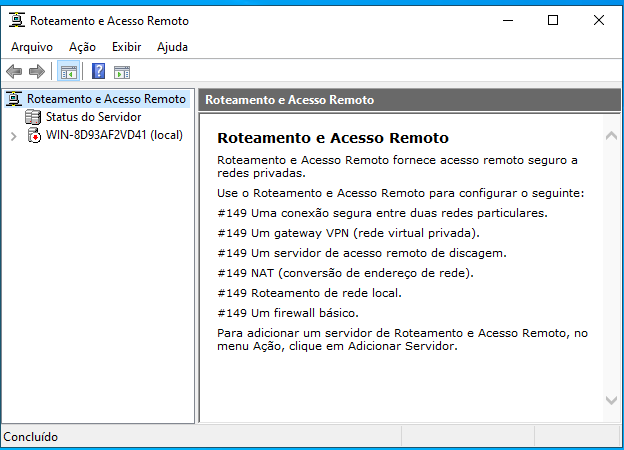
Task: Click the scroll down arrow in details pane
Action: click(x=611, y=400)
